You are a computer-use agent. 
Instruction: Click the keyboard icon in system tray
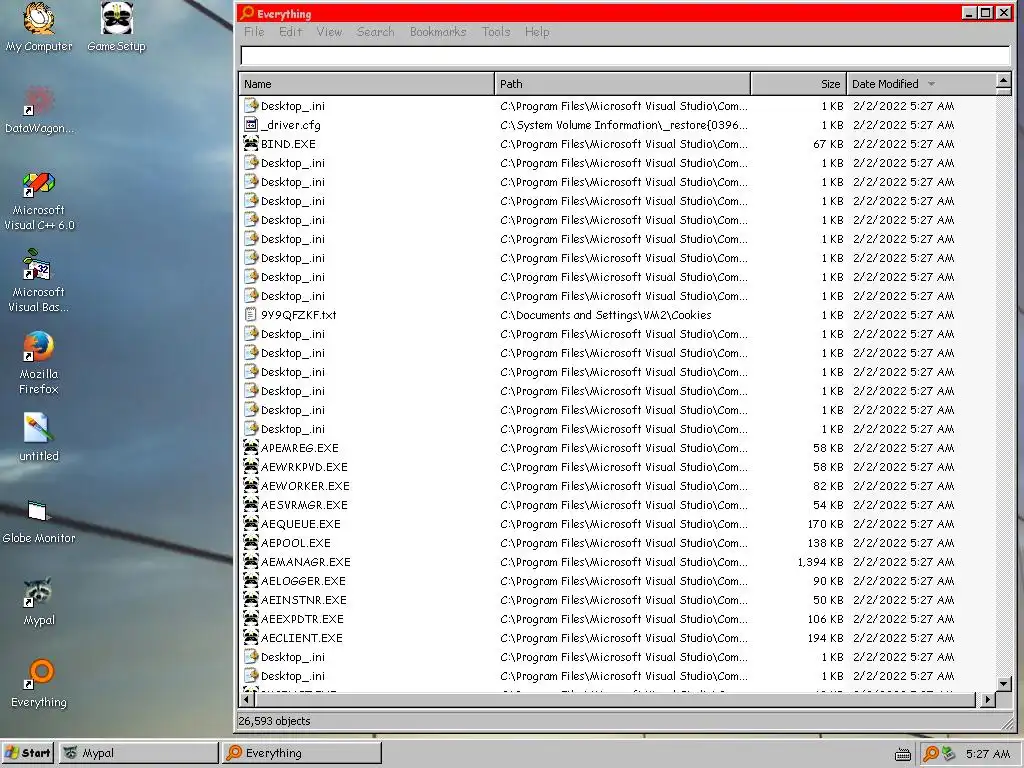point(903,755)
